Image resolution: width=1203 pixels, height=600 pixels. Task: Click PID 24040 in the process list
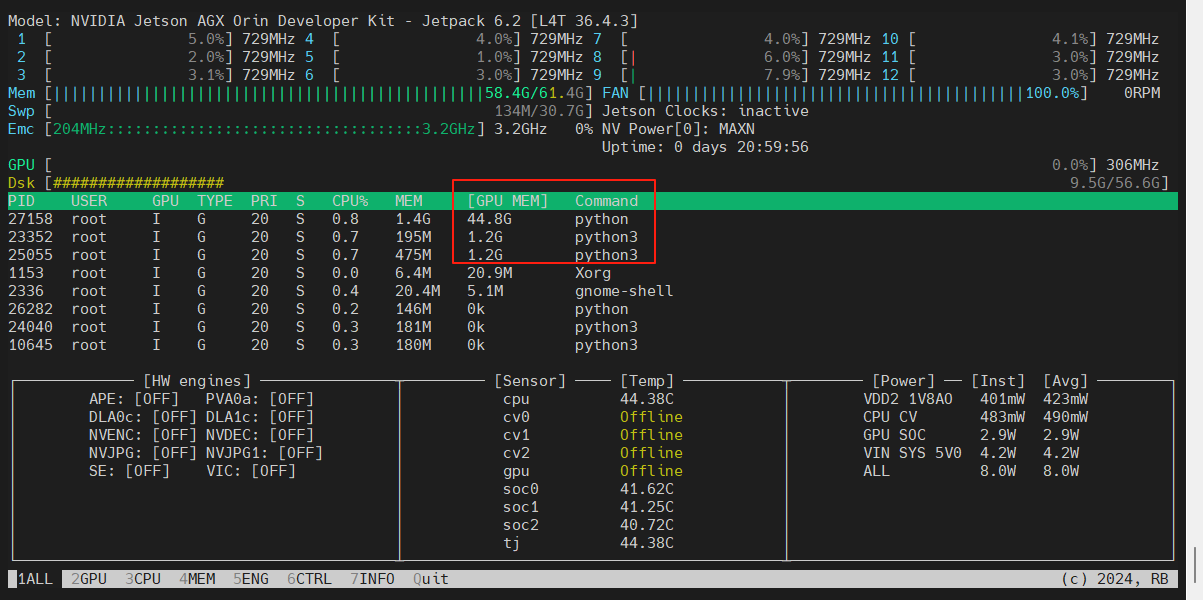click(x=30, y=327)
